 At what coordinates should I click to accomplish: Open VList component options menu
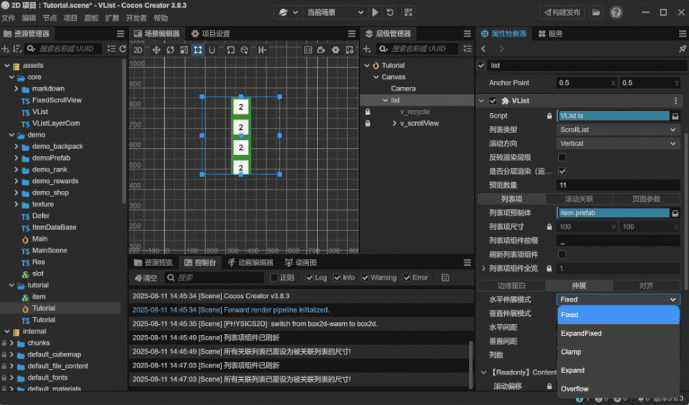676,101
